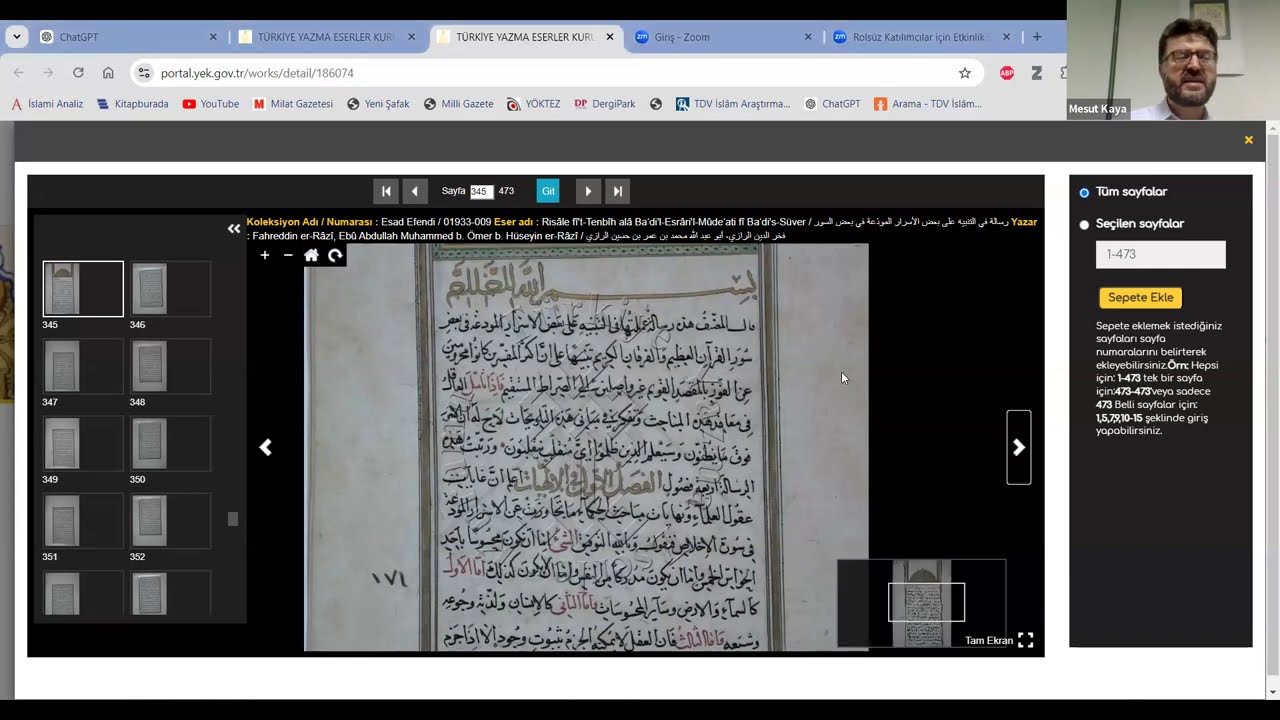Close the viewer overlay with yellow X
1280x720 pixels.
[1248, 140]
